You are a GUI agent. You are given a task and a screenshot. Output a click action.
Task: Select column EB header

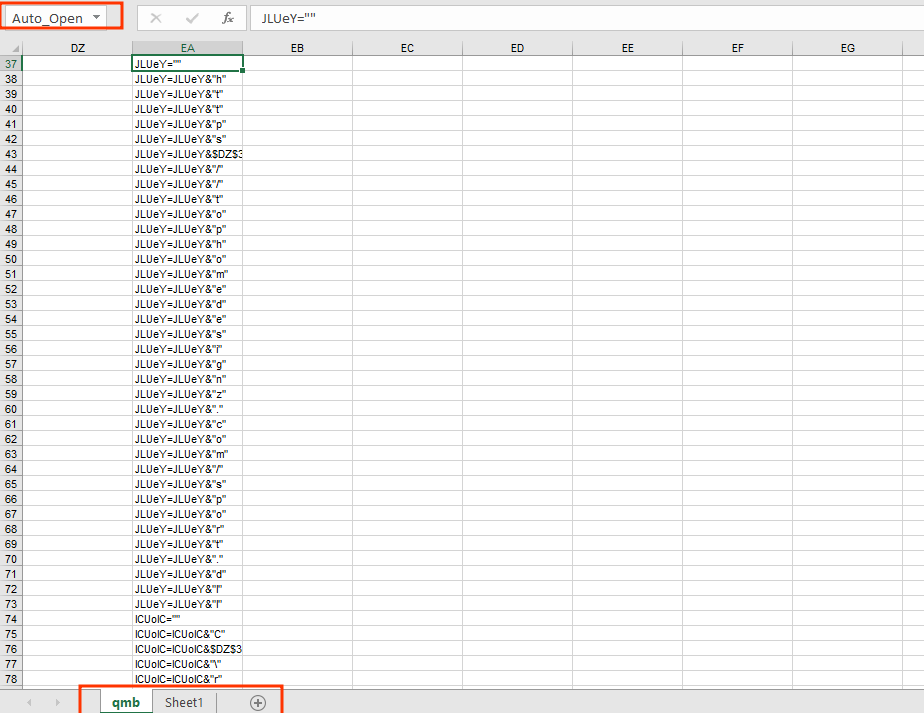tap(297, 48)
